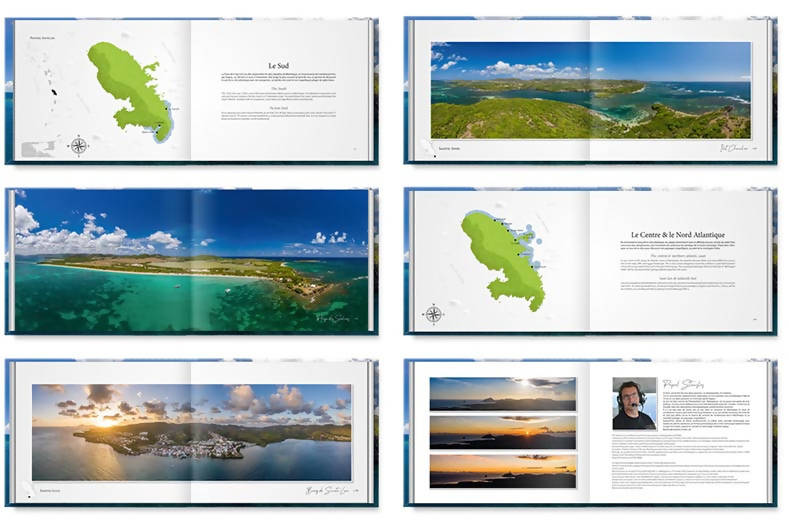Click the author biography text block
Screen dimensions: 789x524
point(690,440)
